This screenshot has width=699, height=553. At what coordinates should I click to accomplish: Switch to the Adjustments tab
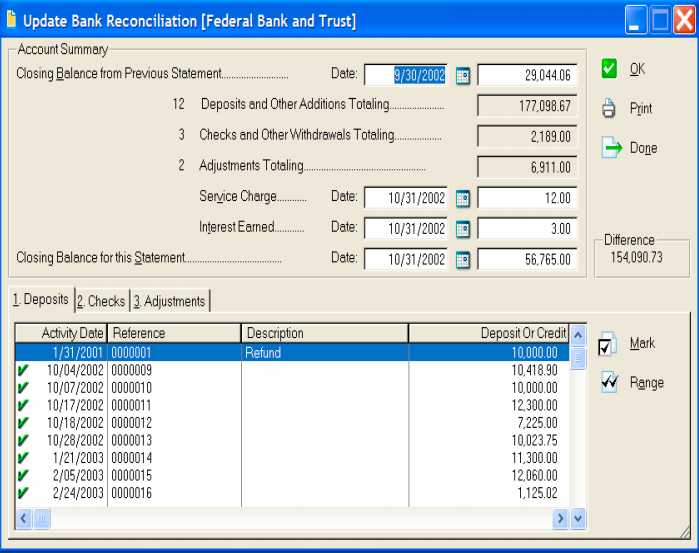coord(170,301)
